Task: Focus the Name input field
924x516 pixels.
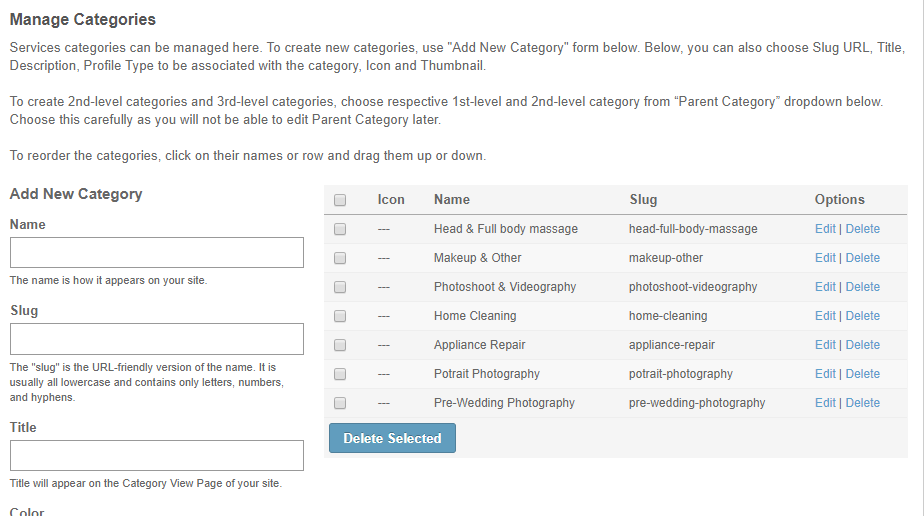Action: 157,253
